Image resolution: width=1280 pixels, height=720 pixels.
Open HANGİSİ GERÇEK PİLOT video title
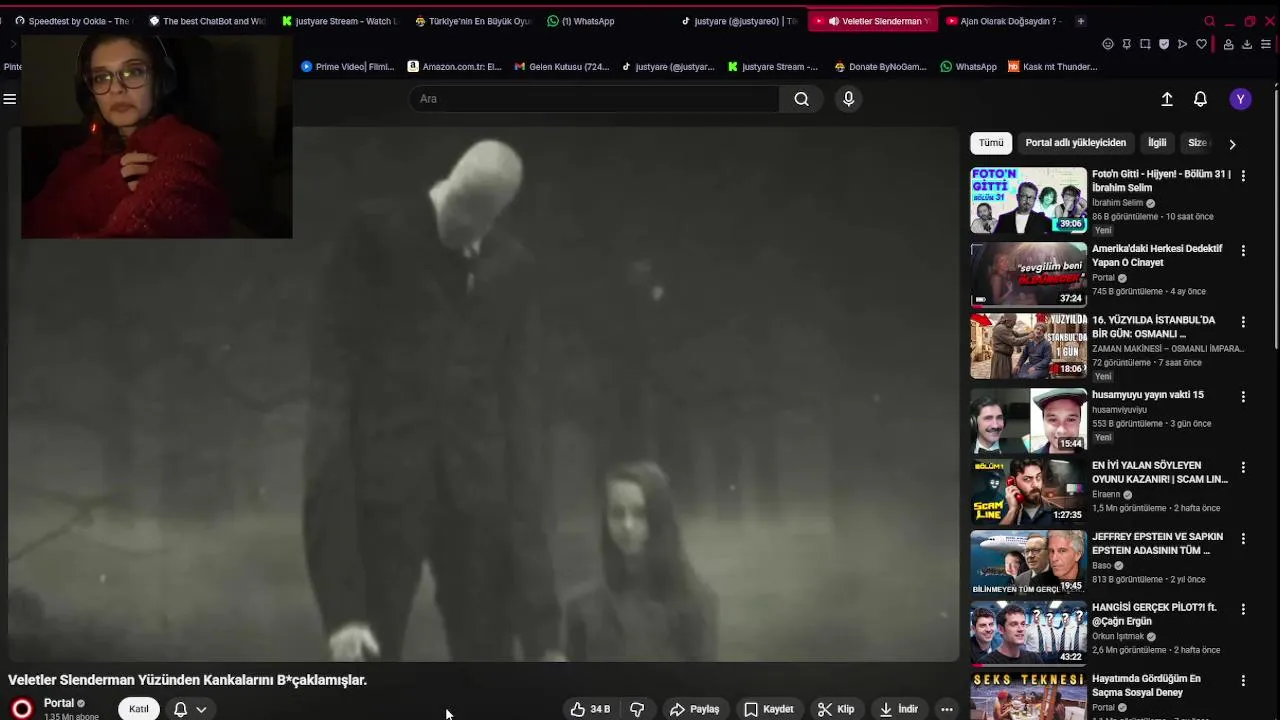(x=1154, y=614)
